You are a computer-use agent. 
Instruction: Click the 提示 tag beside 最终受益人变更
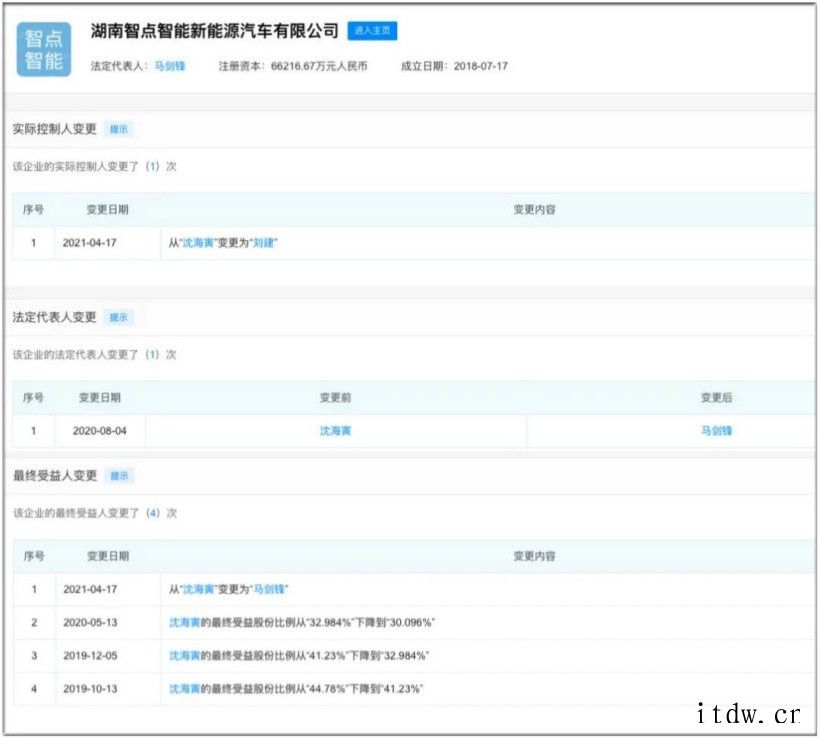point(119,476)
